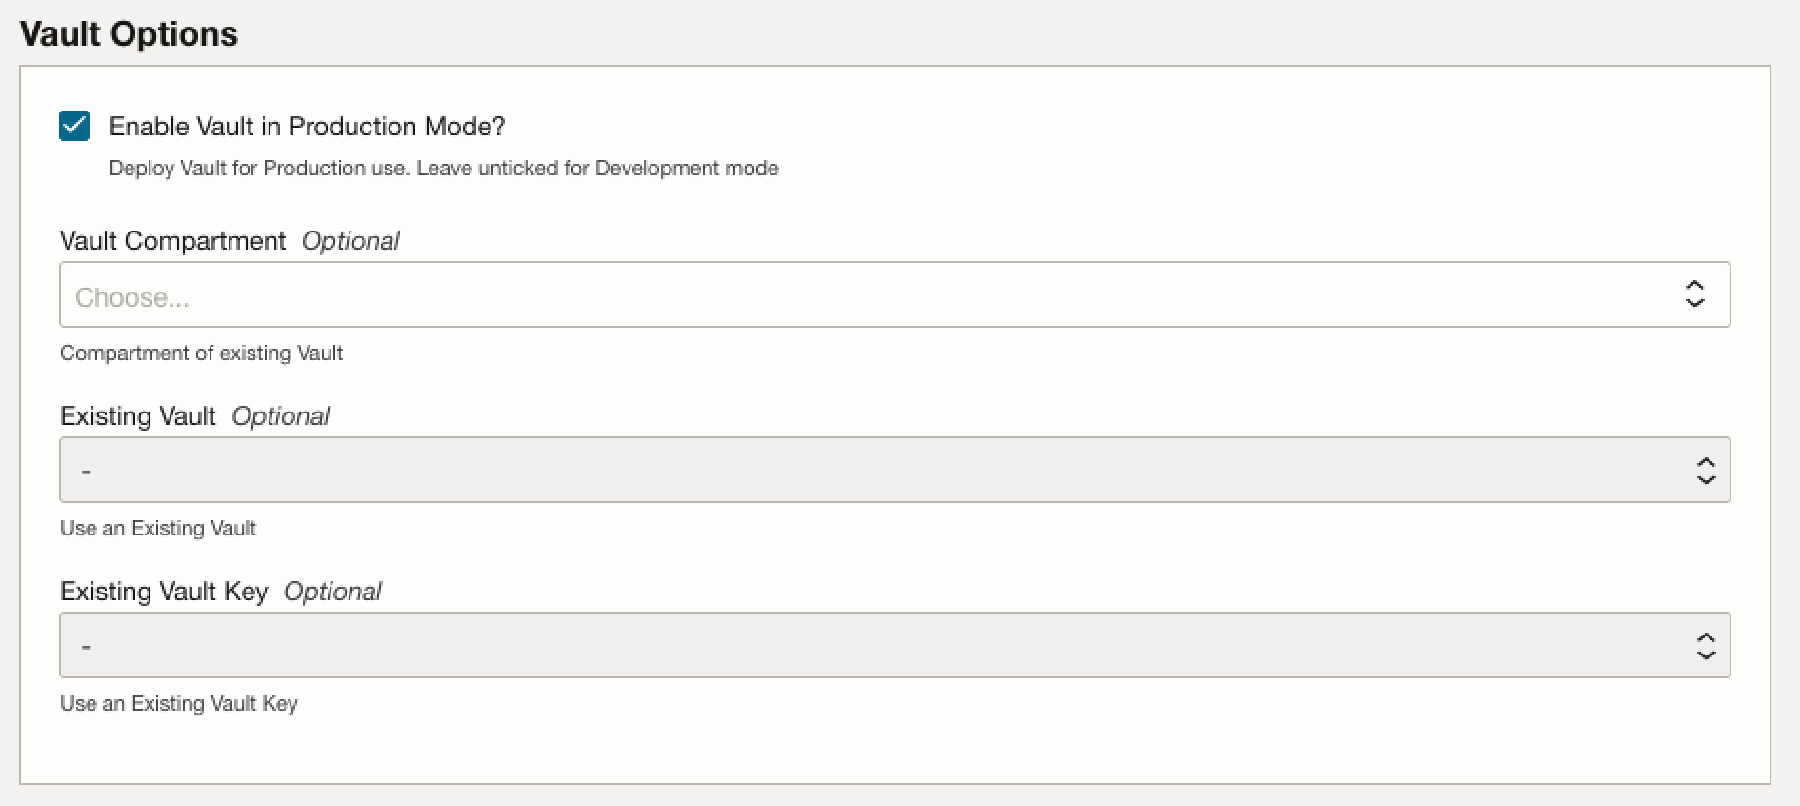Image resolution: width=1800 pixels, height=806 pixels.
Task: Click the 'Enable Vault in Production Mode?' label
Action: pos(307,126)
